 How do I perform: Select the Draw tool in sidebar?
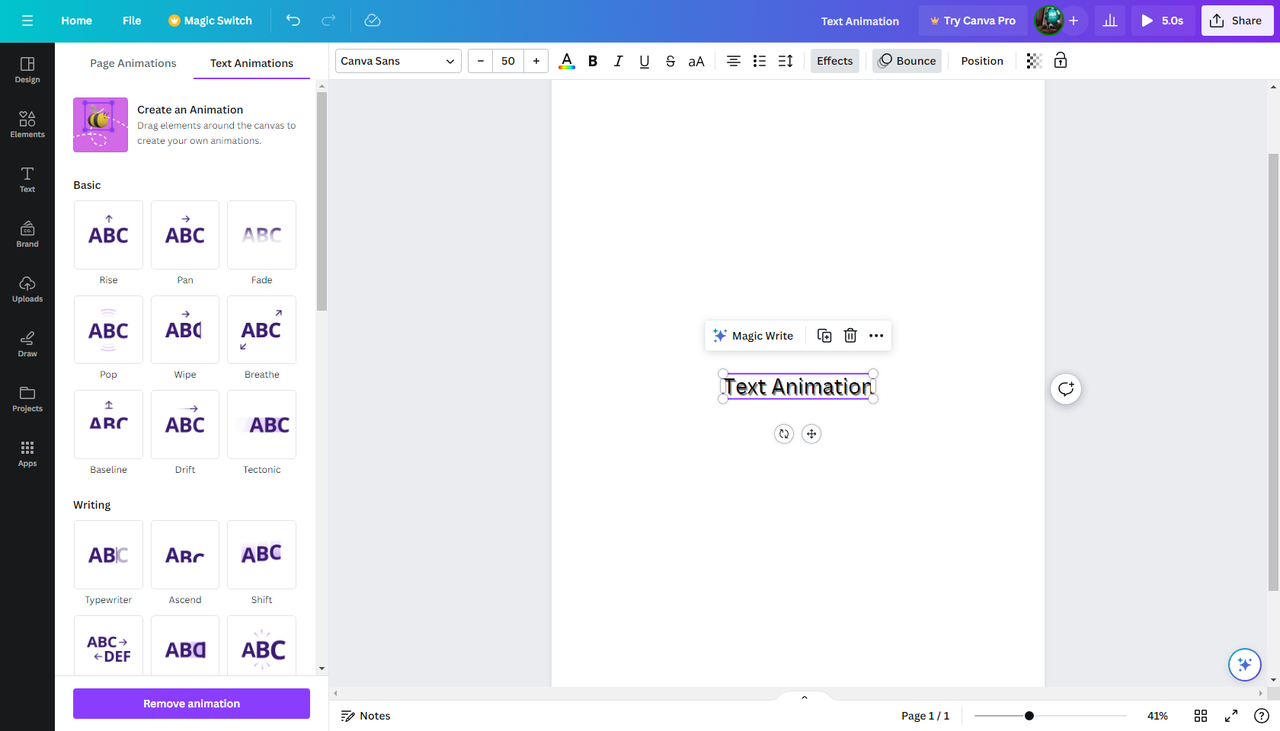(x=27, y=344)
